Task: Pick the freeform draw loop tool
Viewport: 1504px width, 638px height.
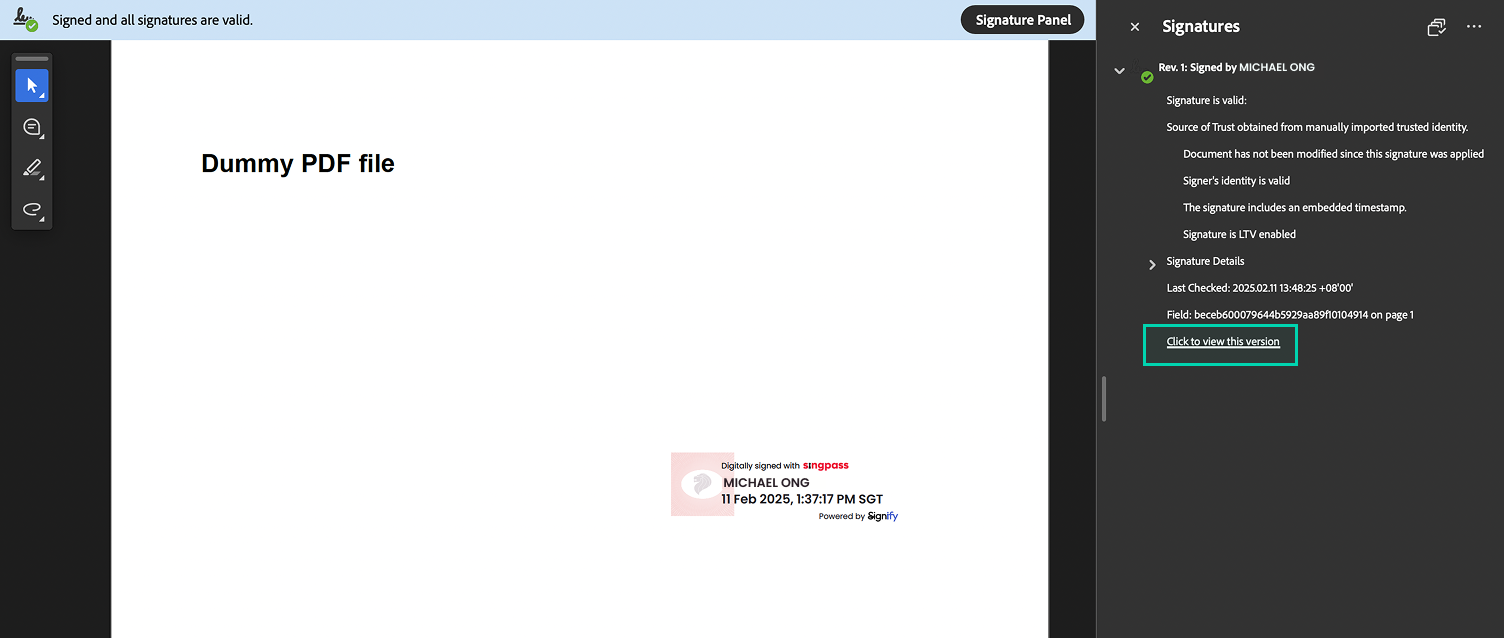Action: coord(31,209)
